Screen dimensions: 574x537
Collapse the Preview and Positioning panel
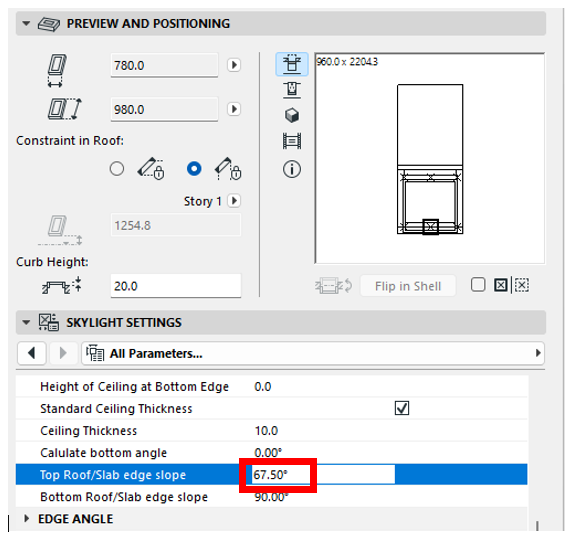pyautogui.click(x=26, y=24)
